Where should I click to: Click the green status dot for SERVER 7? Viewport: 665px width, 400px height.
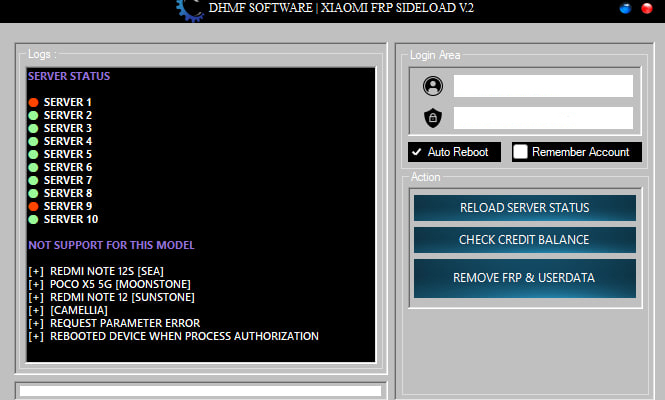pyautogui.click(x=34, y=180)
